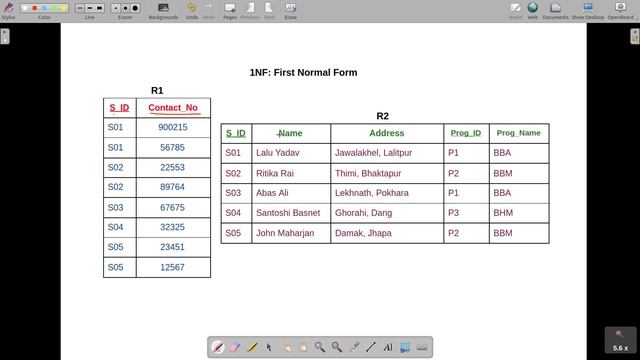Click the Prog_Name column header
640x360 pixels.
click(x=518, y=133)
